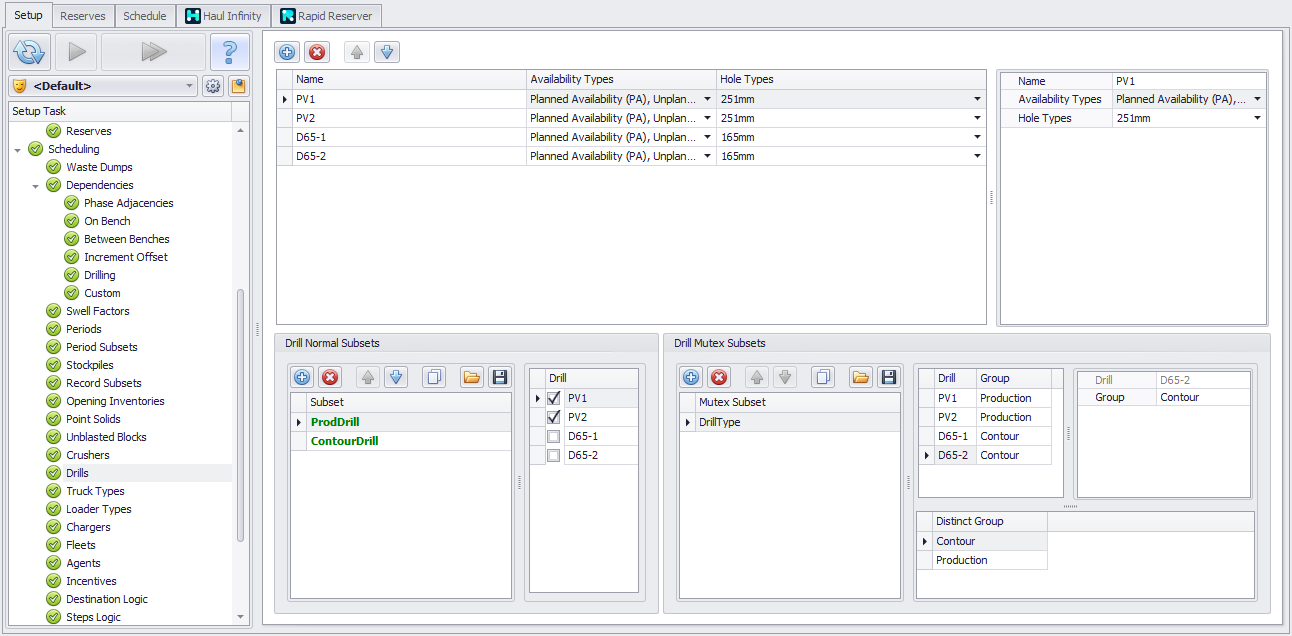The image size is (1292, 636).
Task: Add a new drill with the top plus icon
Action: 287,52
